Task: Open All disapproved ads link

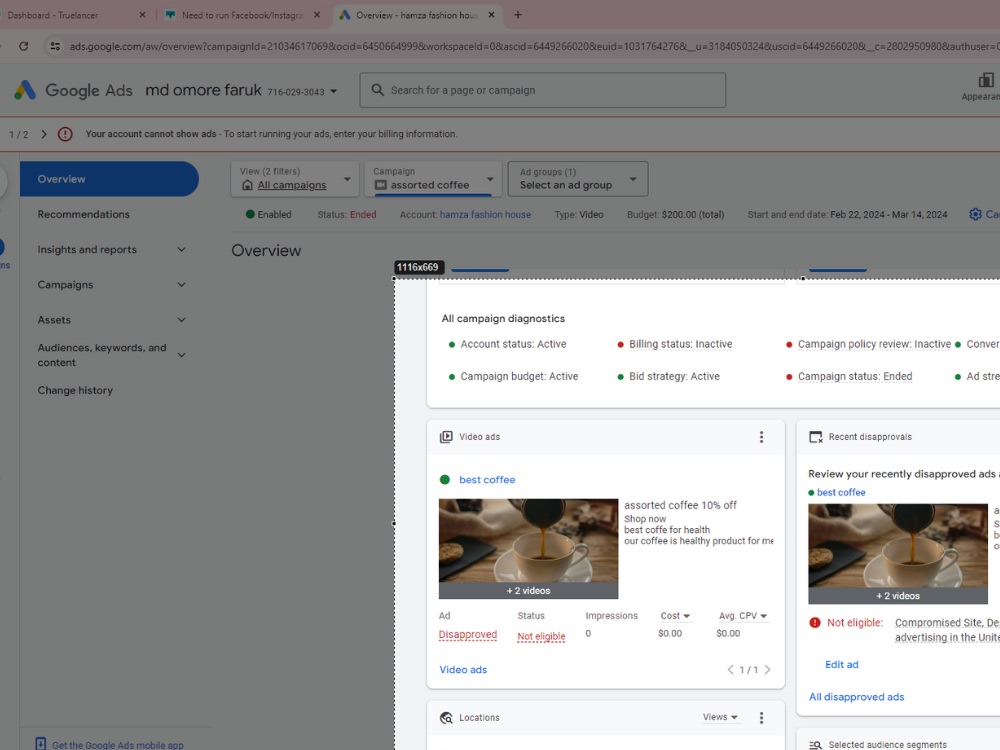Action: (x=857, y=697)
